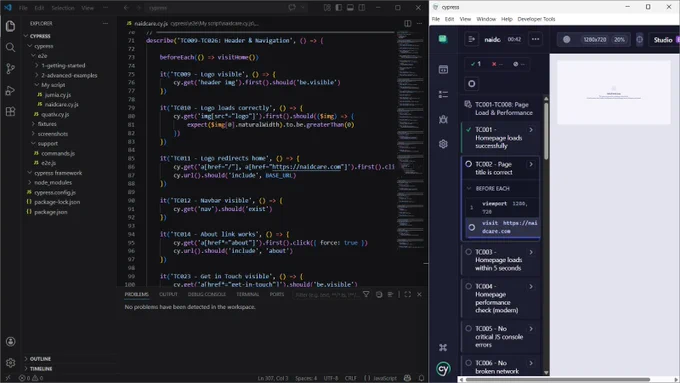Open the Window menu in Cypress
This screenshot has width=680, height=383.
tap(486, 19)
